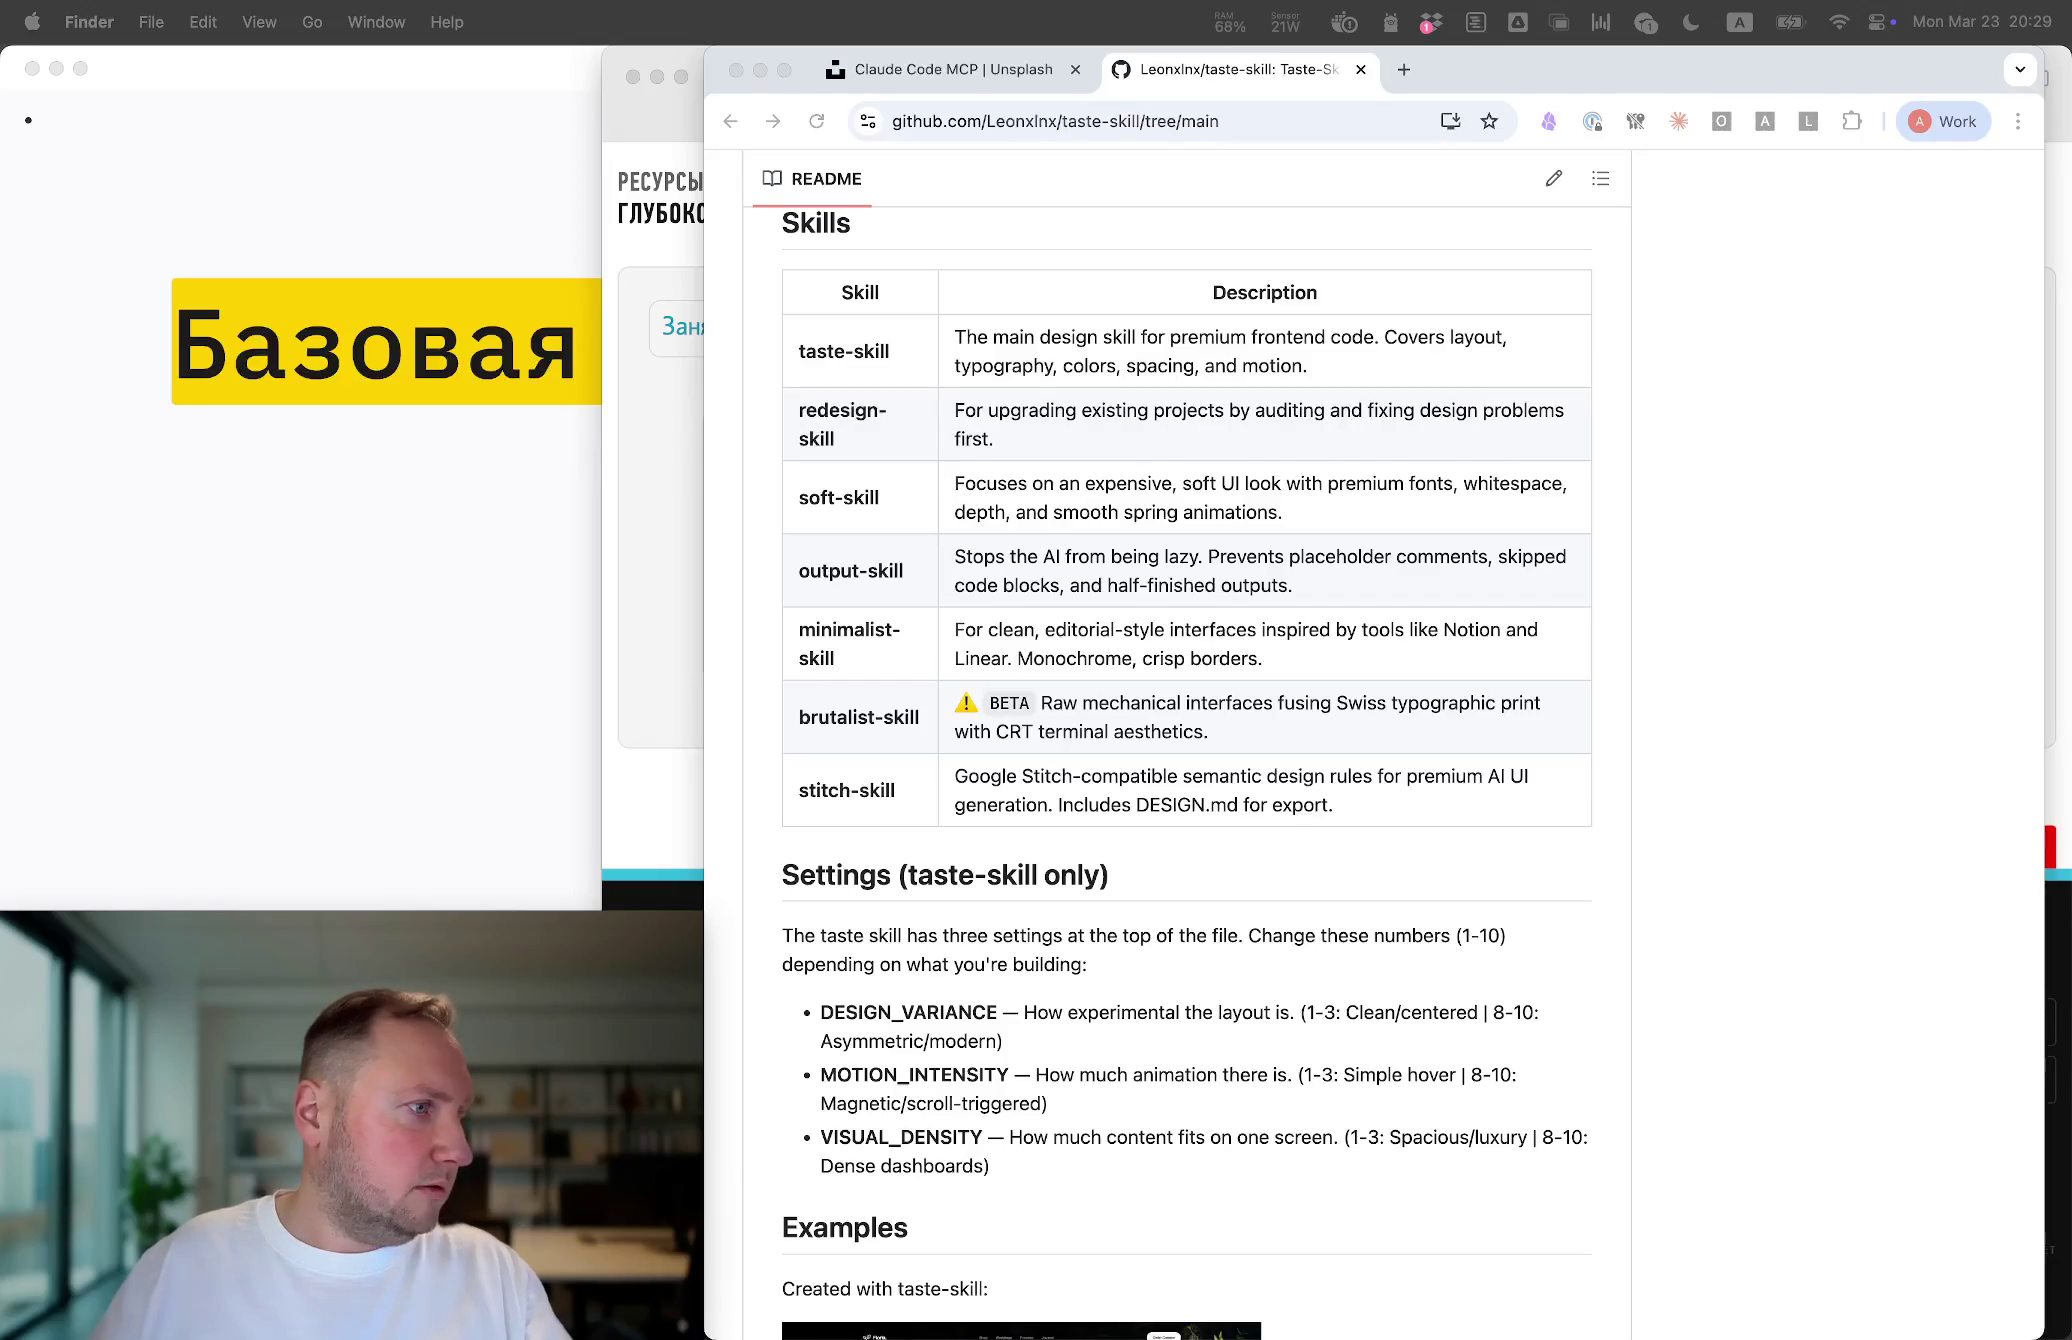Open the Finder menu
2072x1340 pixels.
89,22
